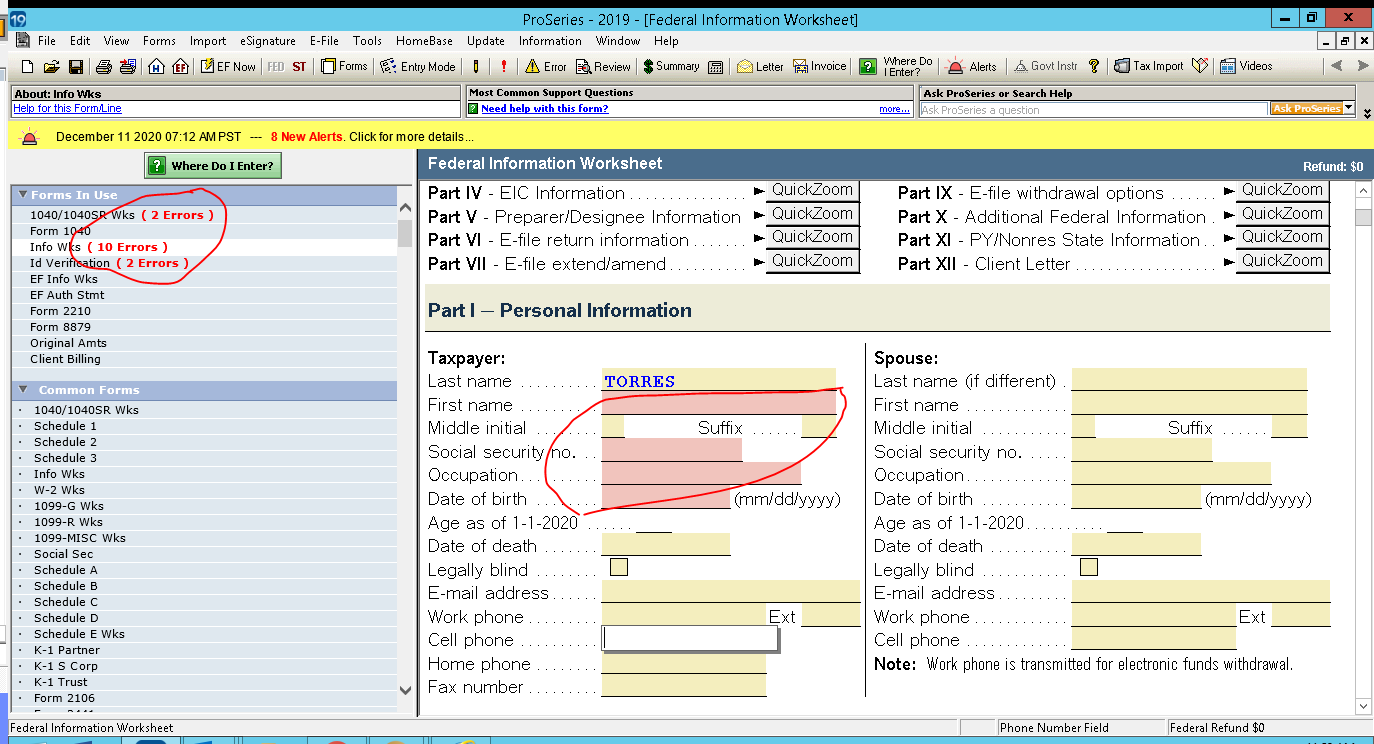Screen dimensions: 1374x744
Task: Run Review from the toolbar
Action: (x=603, y=67)
